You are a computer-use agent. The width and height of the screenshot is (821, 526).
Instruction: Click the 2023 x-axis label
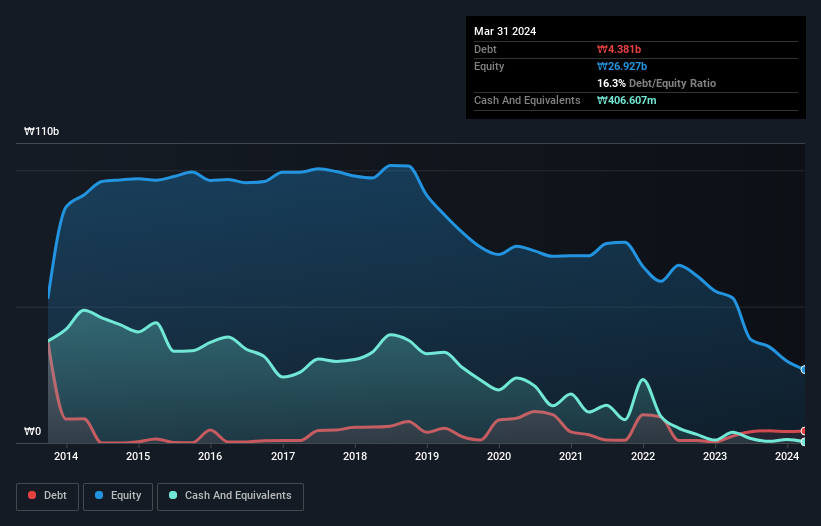(x=715, y=456)
